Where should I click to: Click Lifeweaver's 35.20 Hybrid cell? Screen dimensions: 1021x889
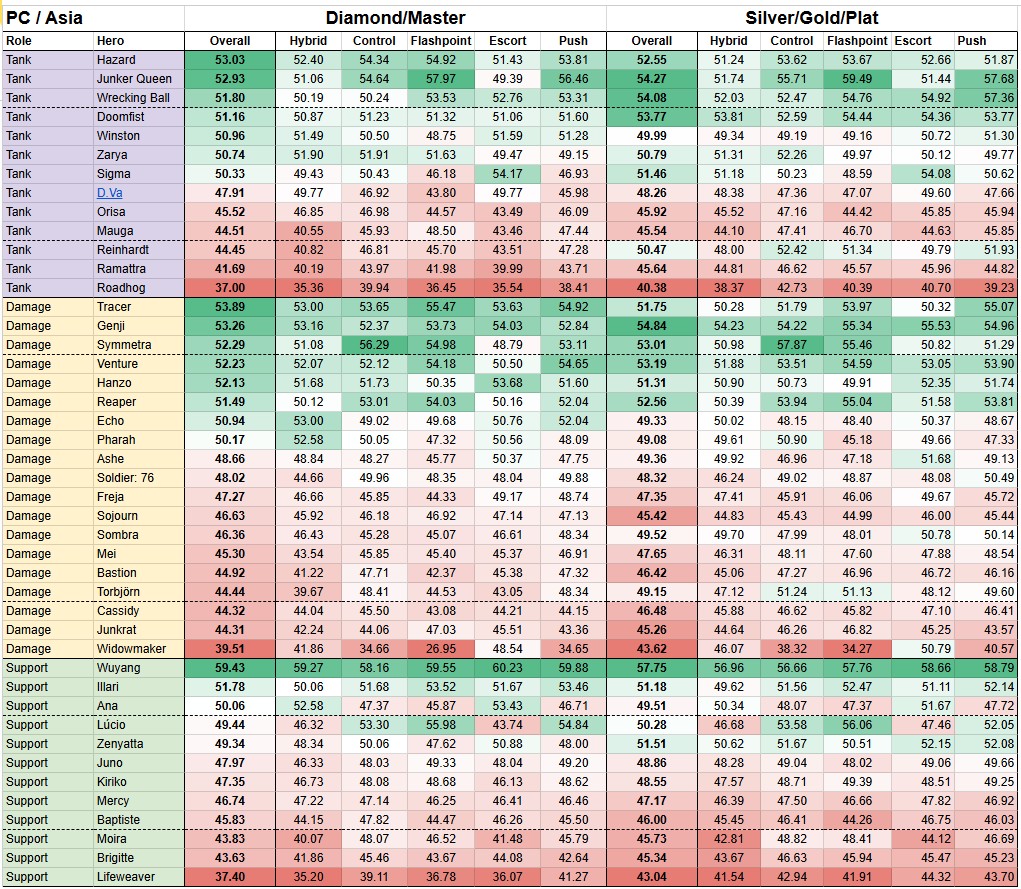pyautogui.click(x=307, y=877)
